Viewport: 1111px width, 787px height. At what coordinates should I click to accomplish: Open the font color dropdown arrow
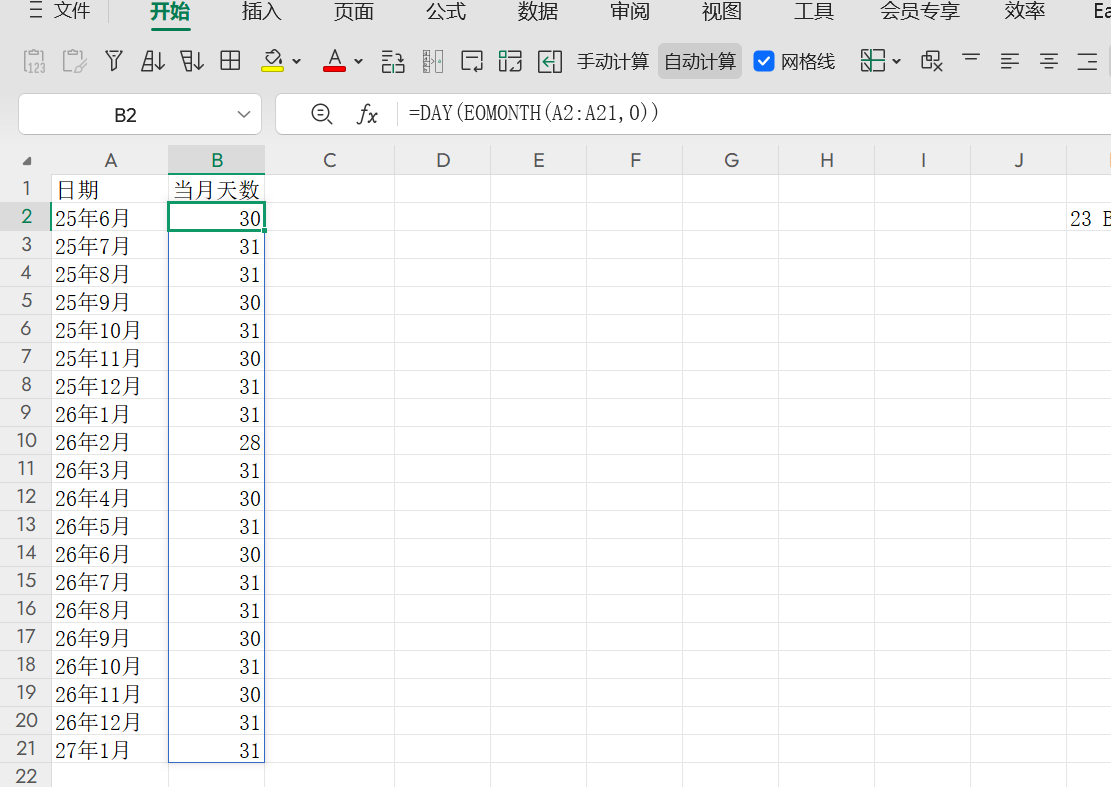359,62
